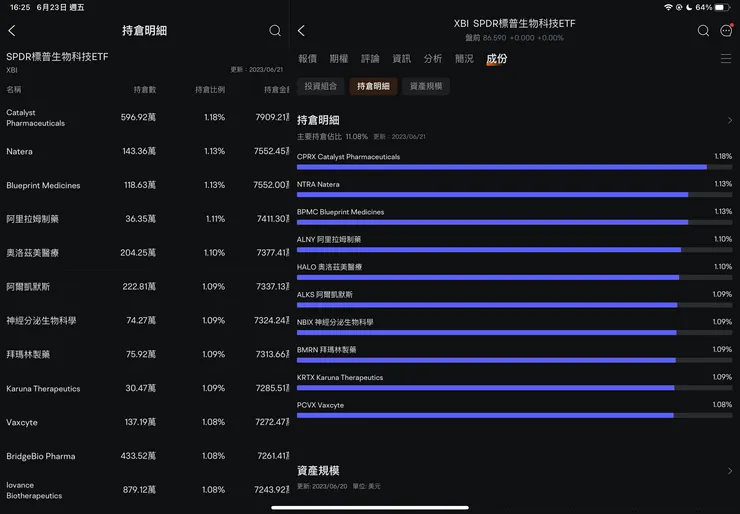Select Catalyst Pharmaceuticals row in left table
This screenshot has width=740, height=514.
coord(145,118)
